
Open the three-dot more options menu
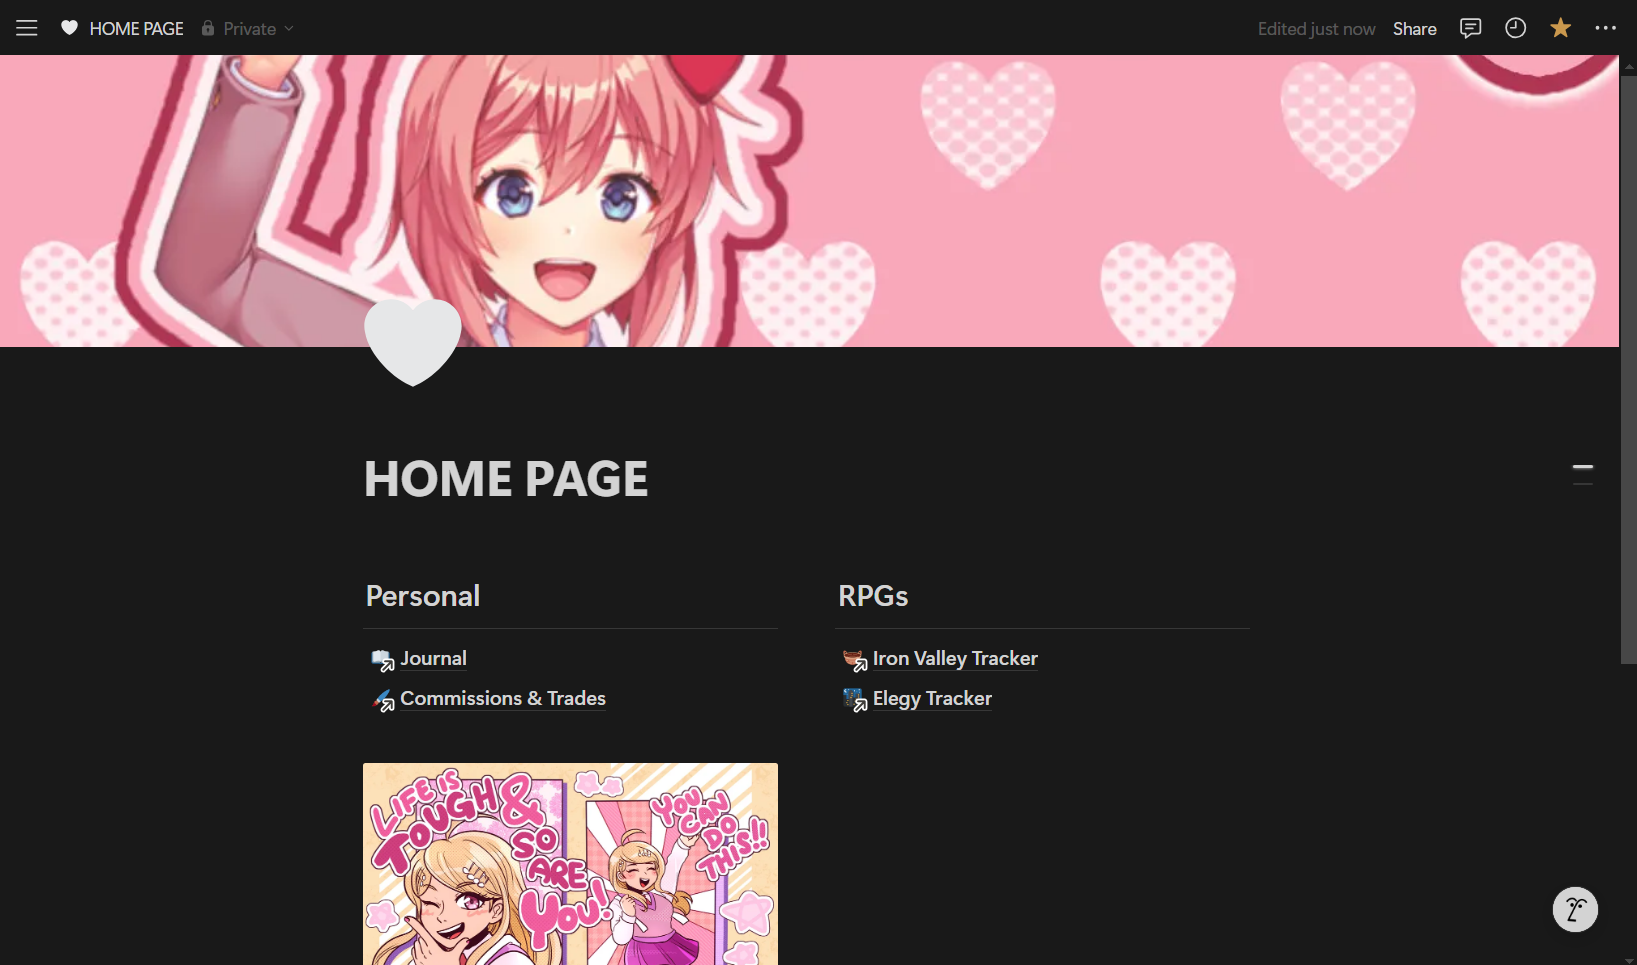pos(1606,28)
